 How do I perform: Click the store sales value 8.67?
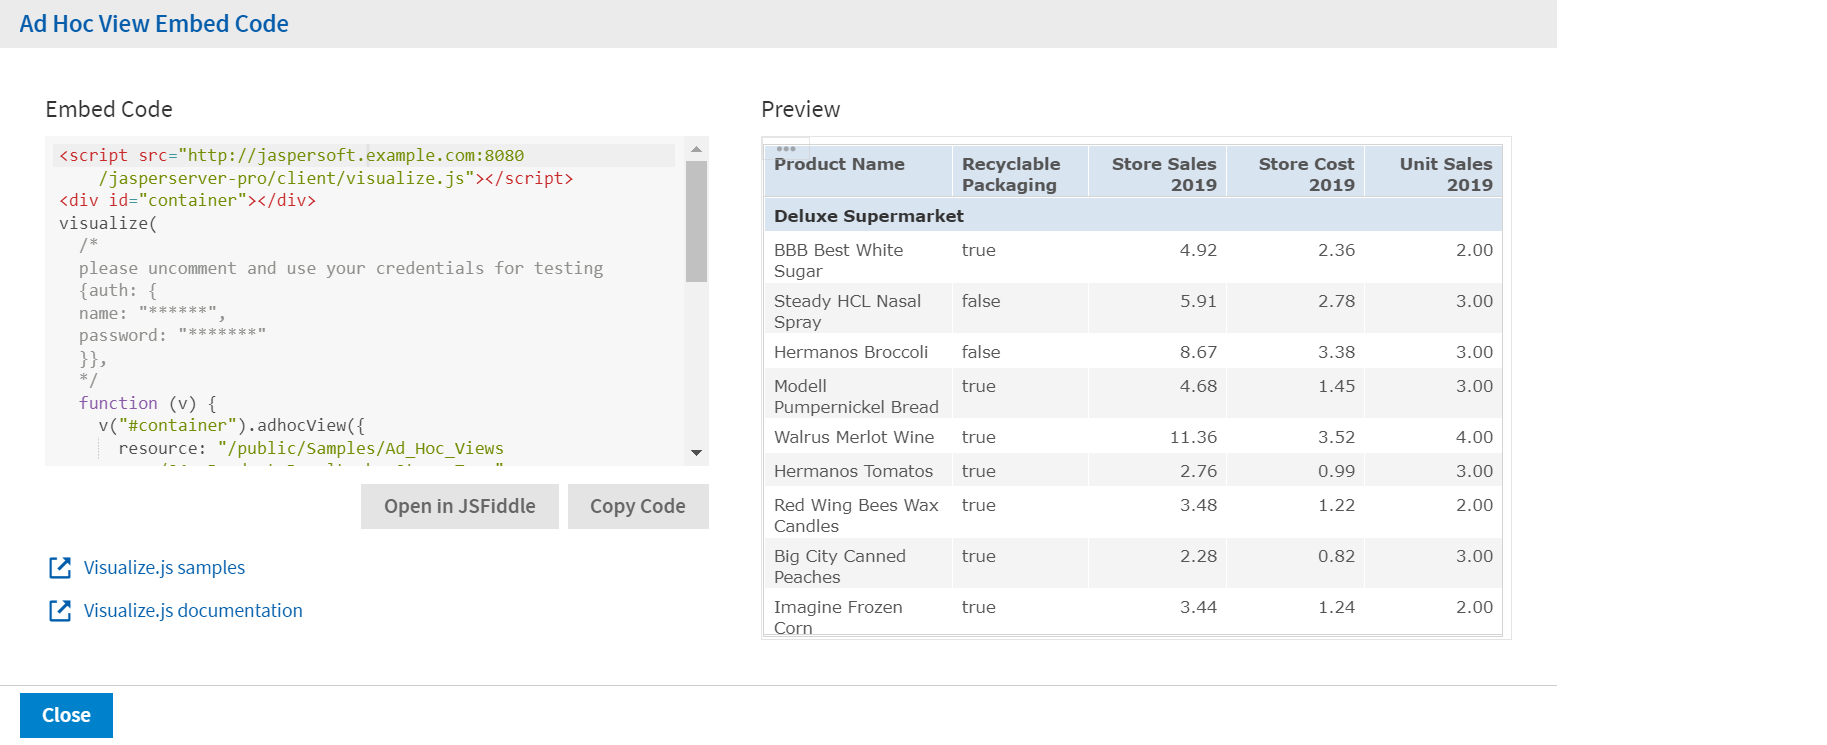tap(1198, 352)
